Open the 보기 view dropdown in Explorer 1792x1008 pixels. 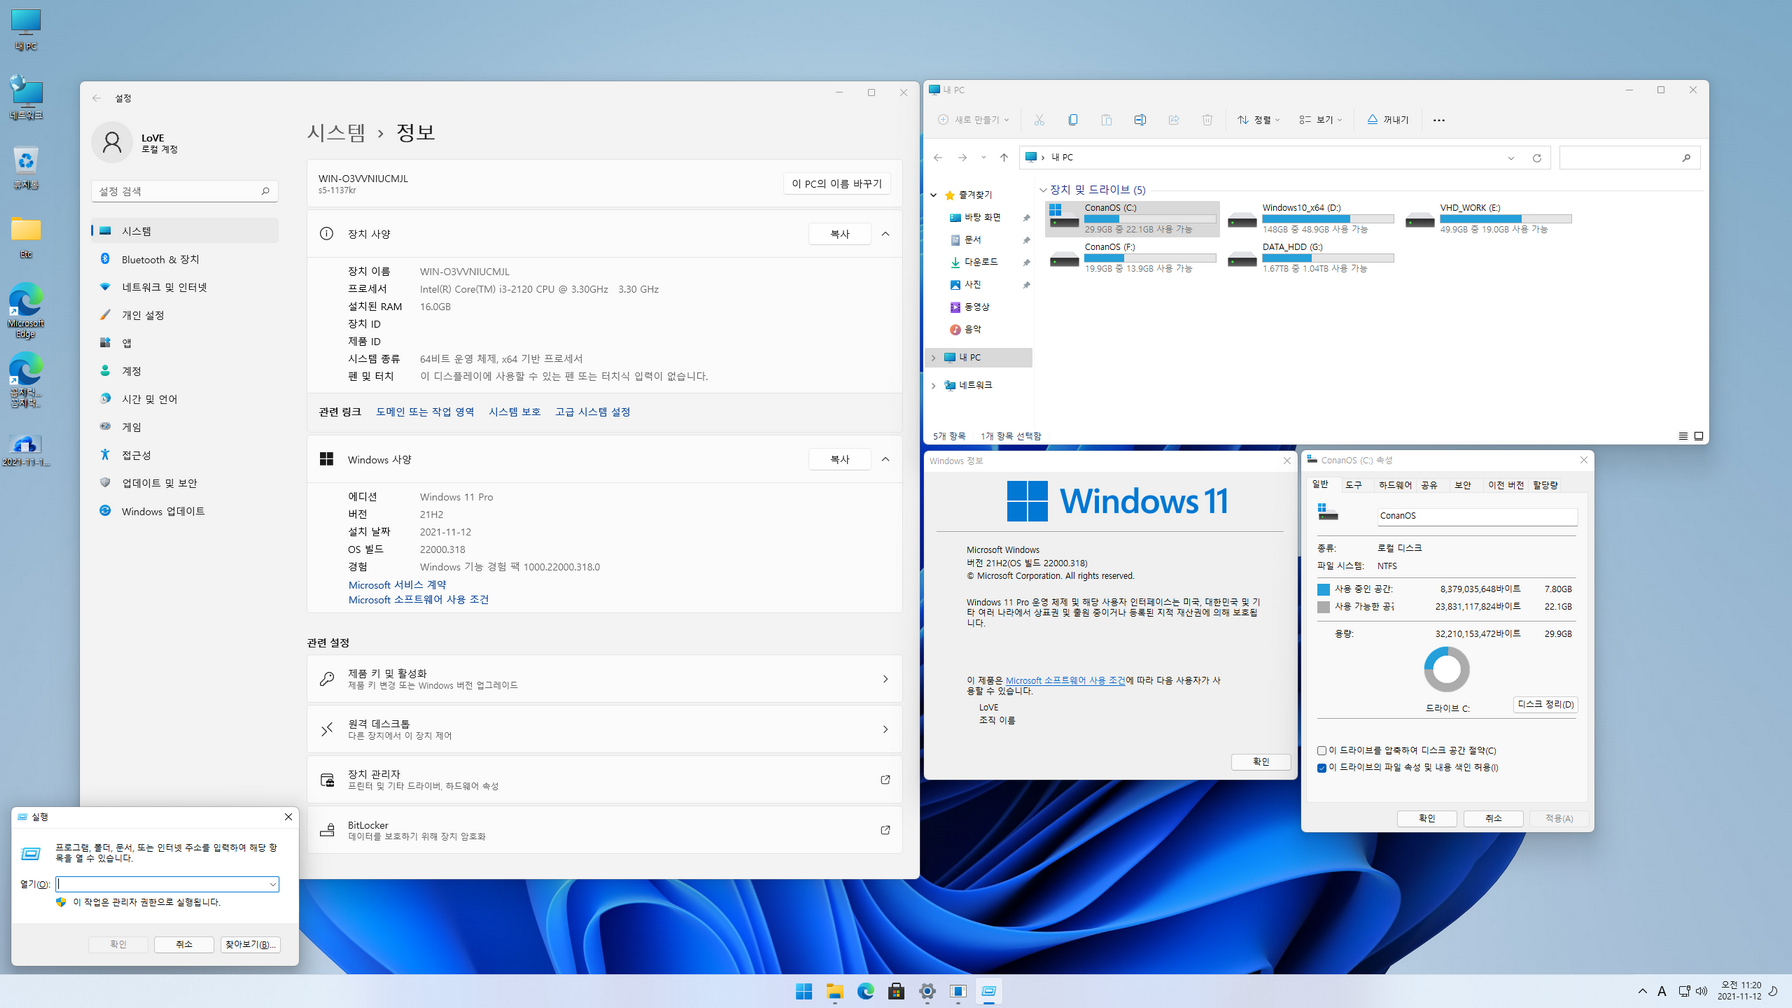(1321, 120)
